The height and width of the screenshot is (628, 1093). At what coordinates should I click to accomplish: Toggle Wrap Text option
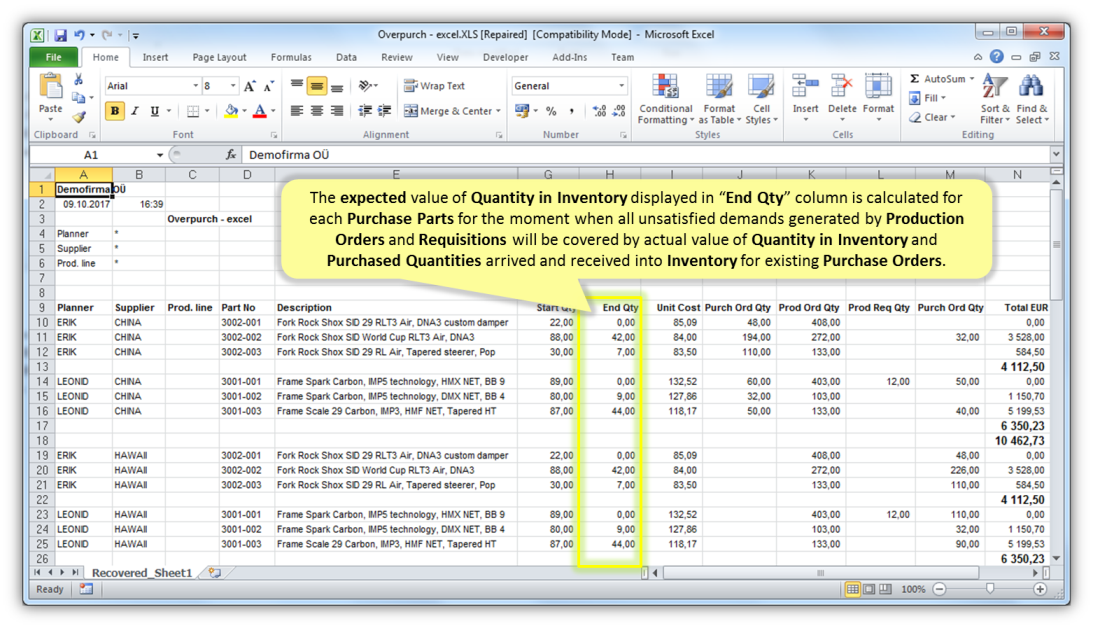tap(434, 86)
